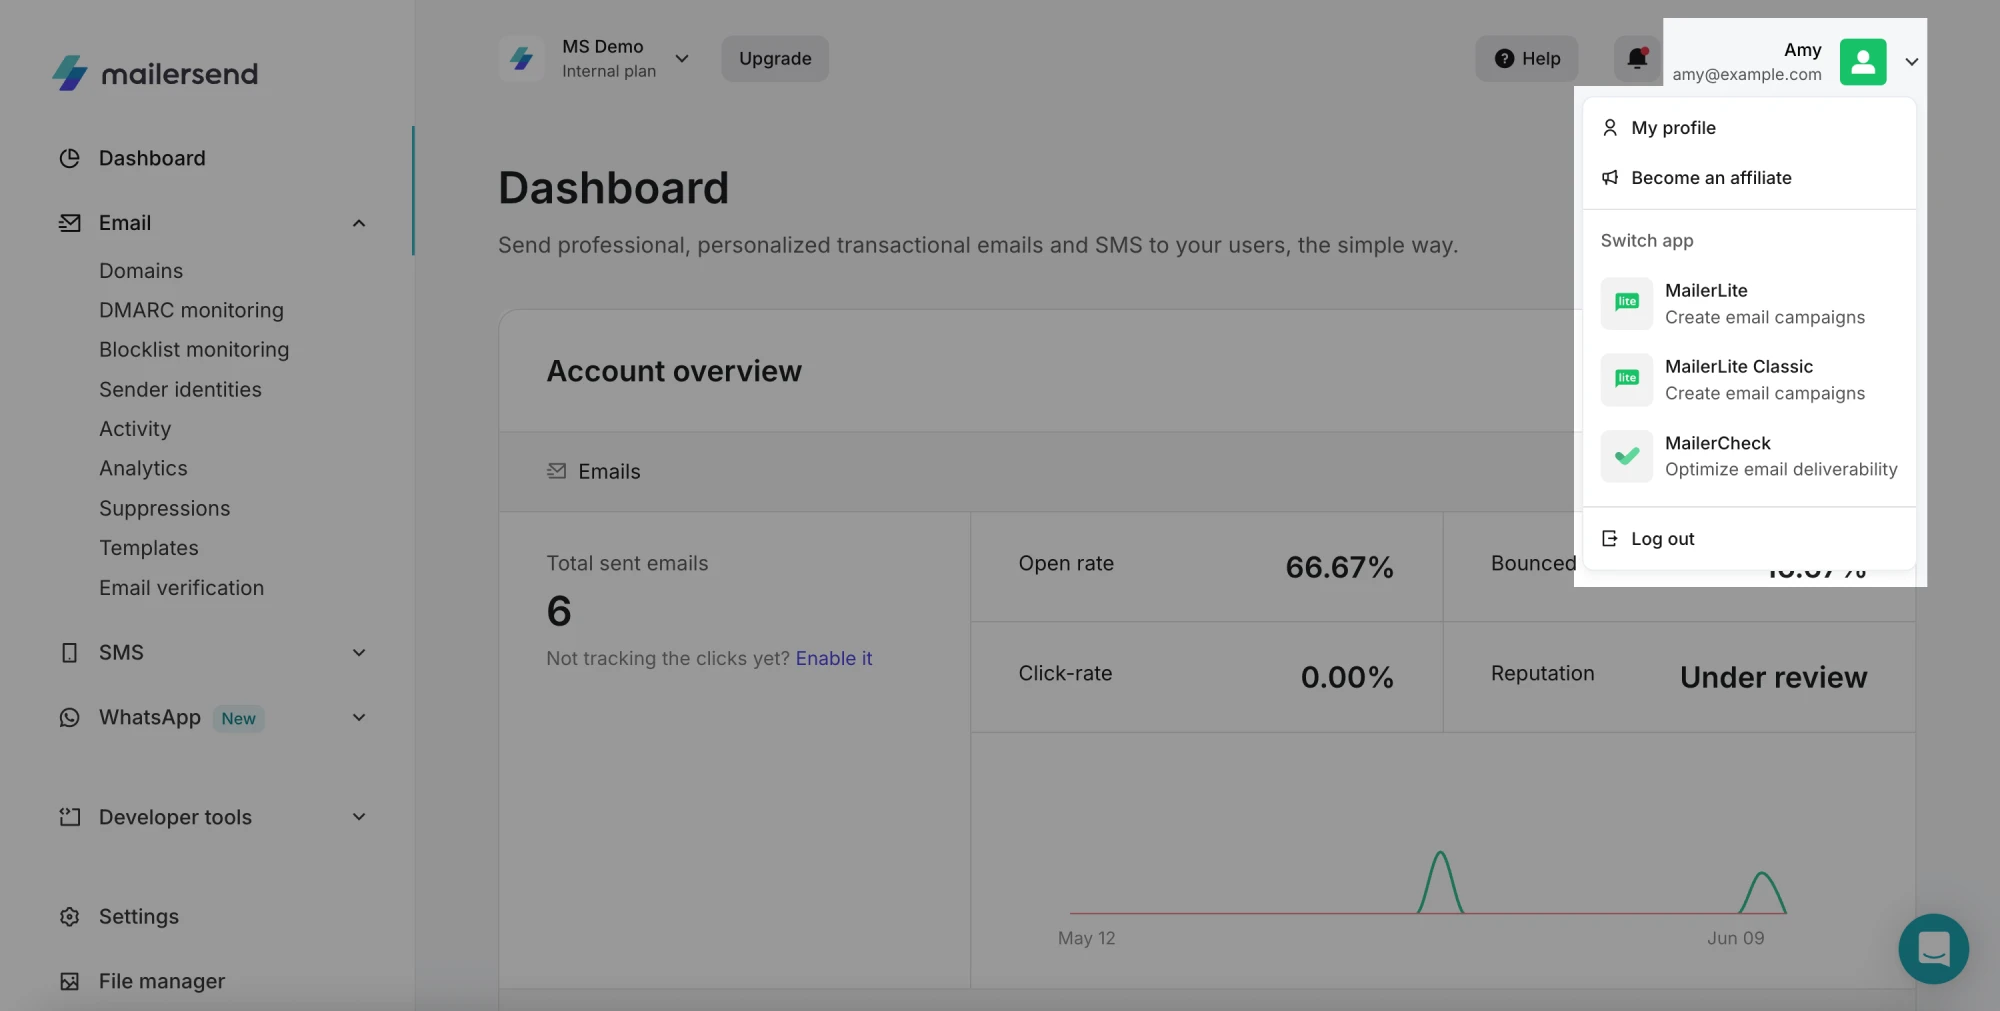Click the File manager image icon

[69, 982]
